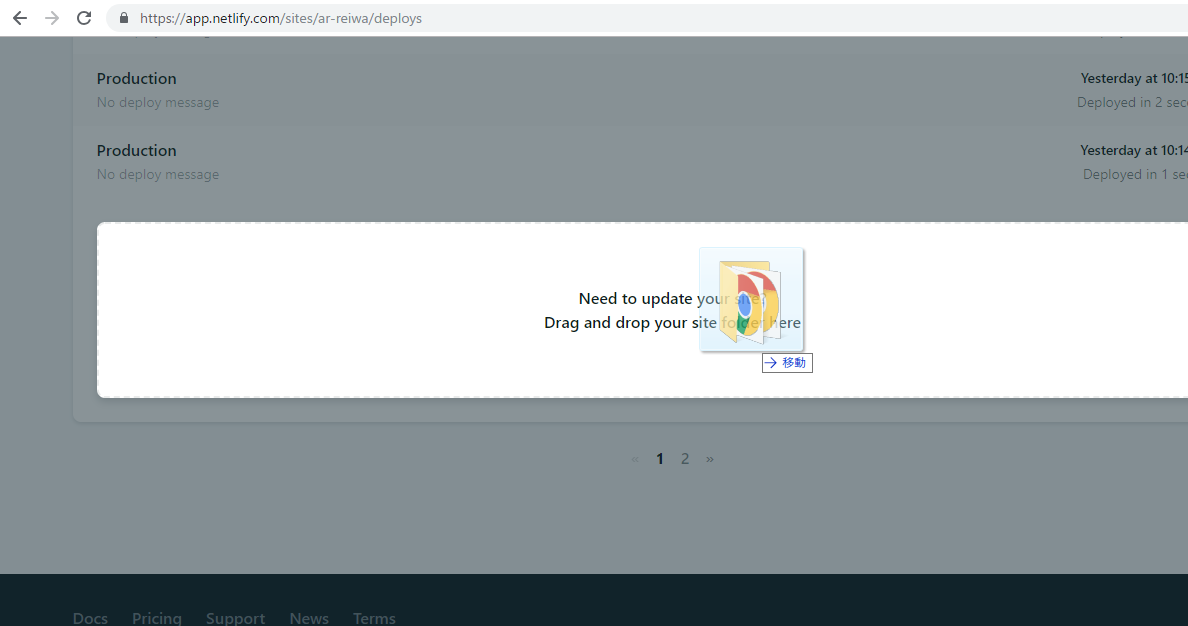Click the dragged Chrome folder thumbnail
This screenshot has height=626, width=1188.
pos(751,299)
